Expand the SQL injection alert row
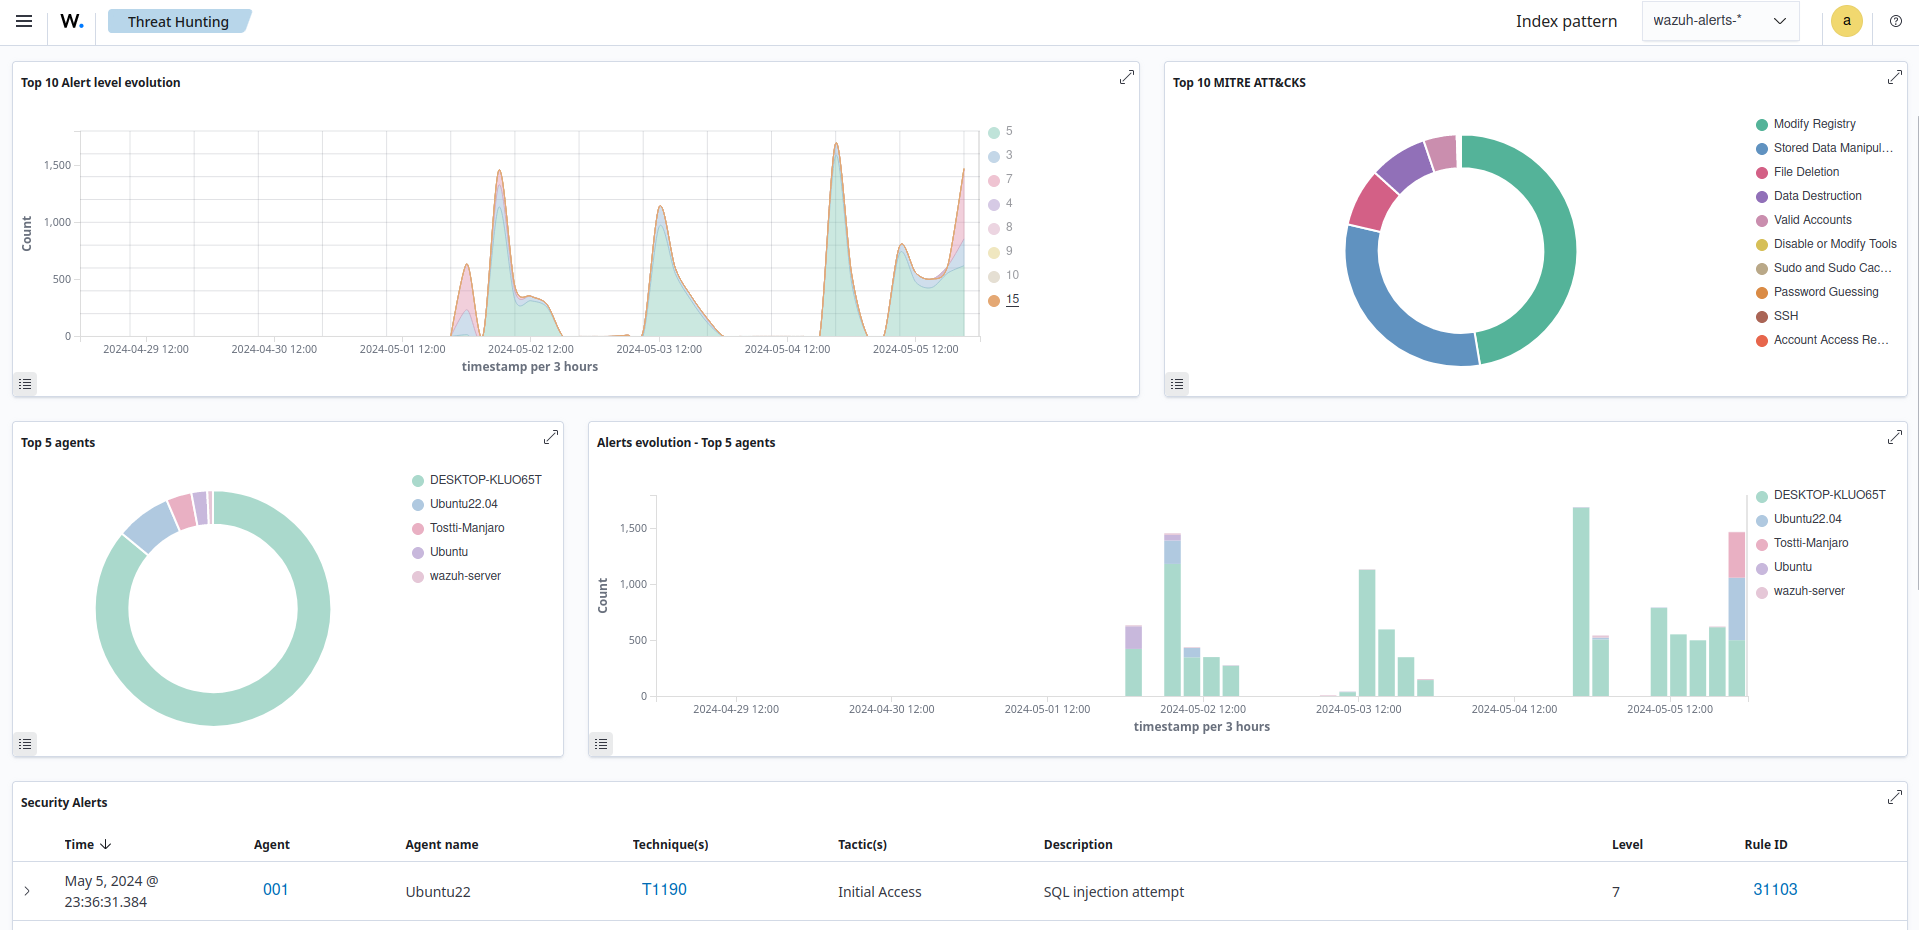Image resolution: width=1919 pixels, height=930 pixels. 26,891
